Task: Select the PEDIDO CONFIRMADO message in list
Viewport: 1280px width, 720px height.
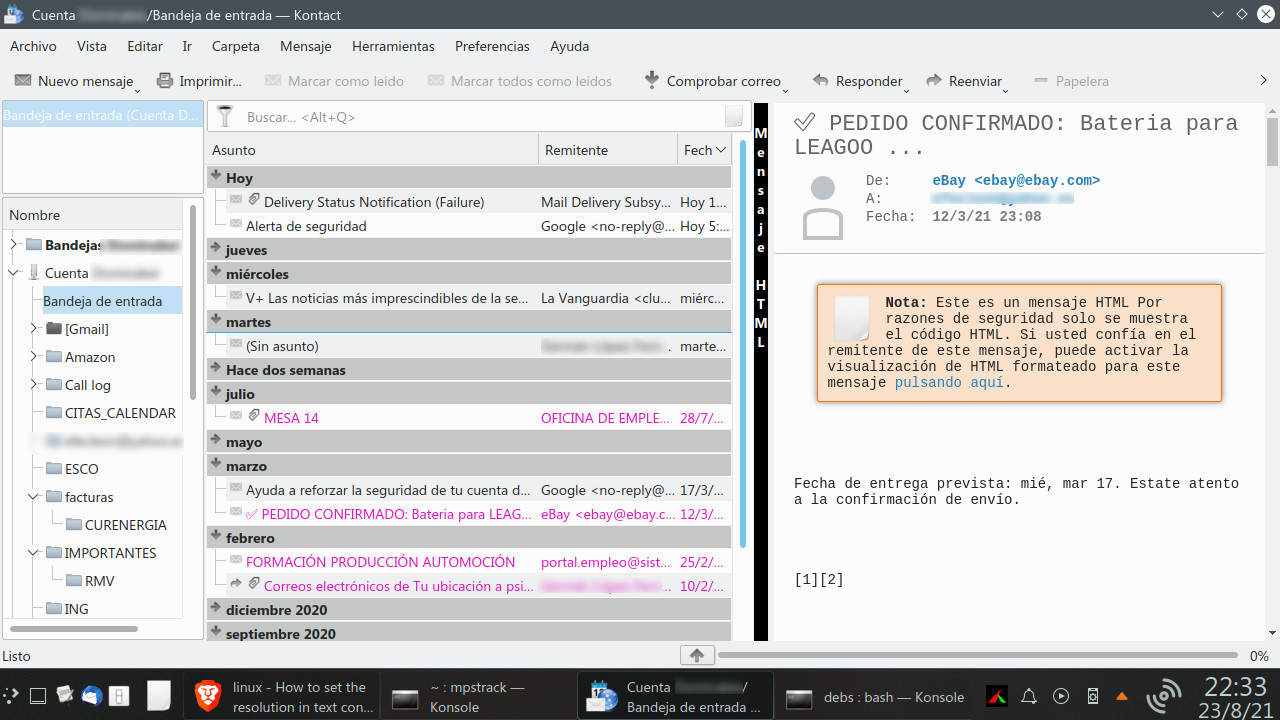Action: 470,514
